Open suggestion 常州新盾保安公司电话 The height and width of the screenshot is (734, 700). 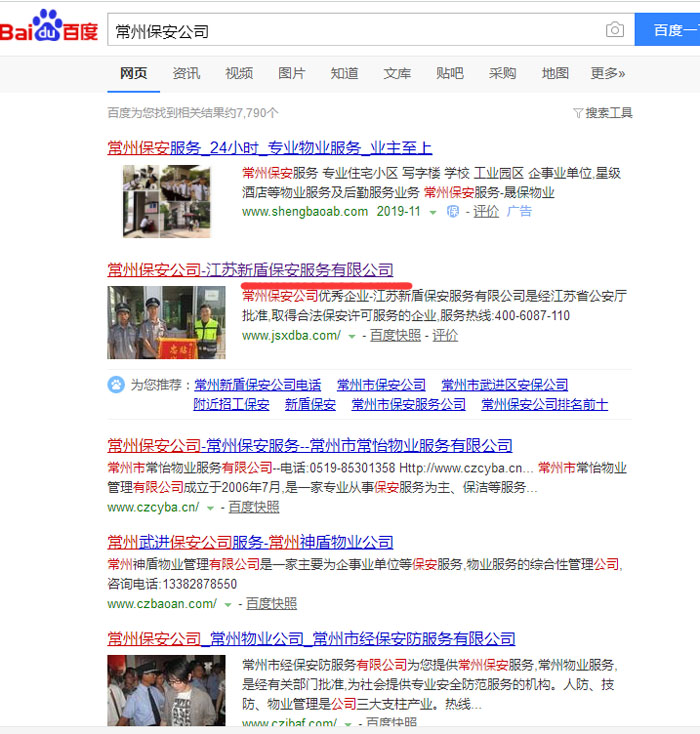[x=258, y=385]
